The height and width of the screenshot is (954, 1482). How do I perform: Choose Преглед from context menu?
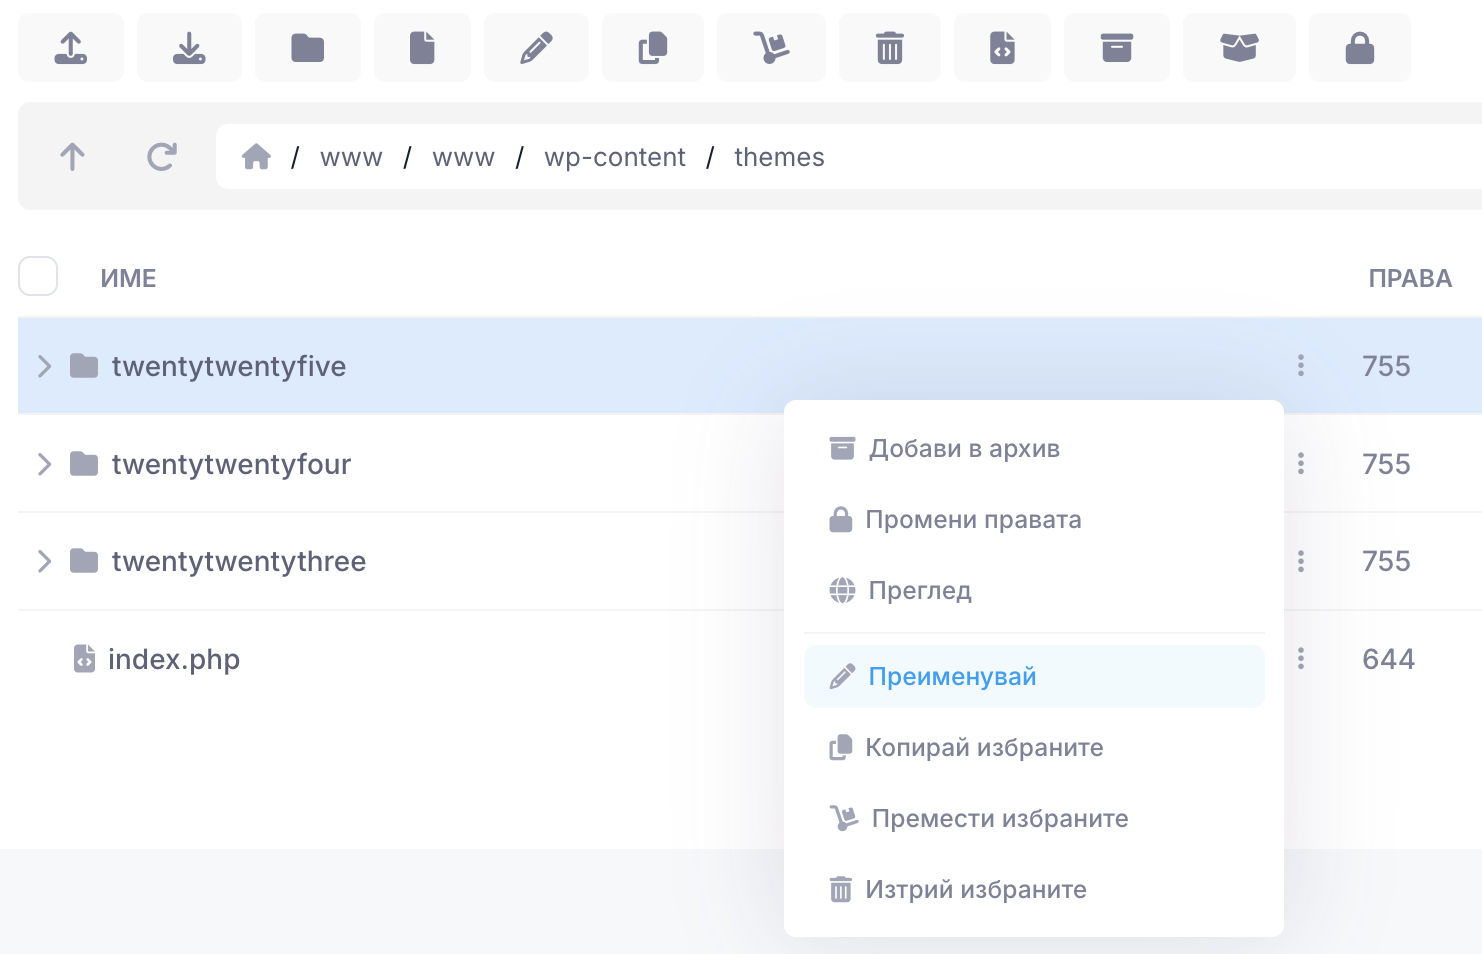[1034, 591]
